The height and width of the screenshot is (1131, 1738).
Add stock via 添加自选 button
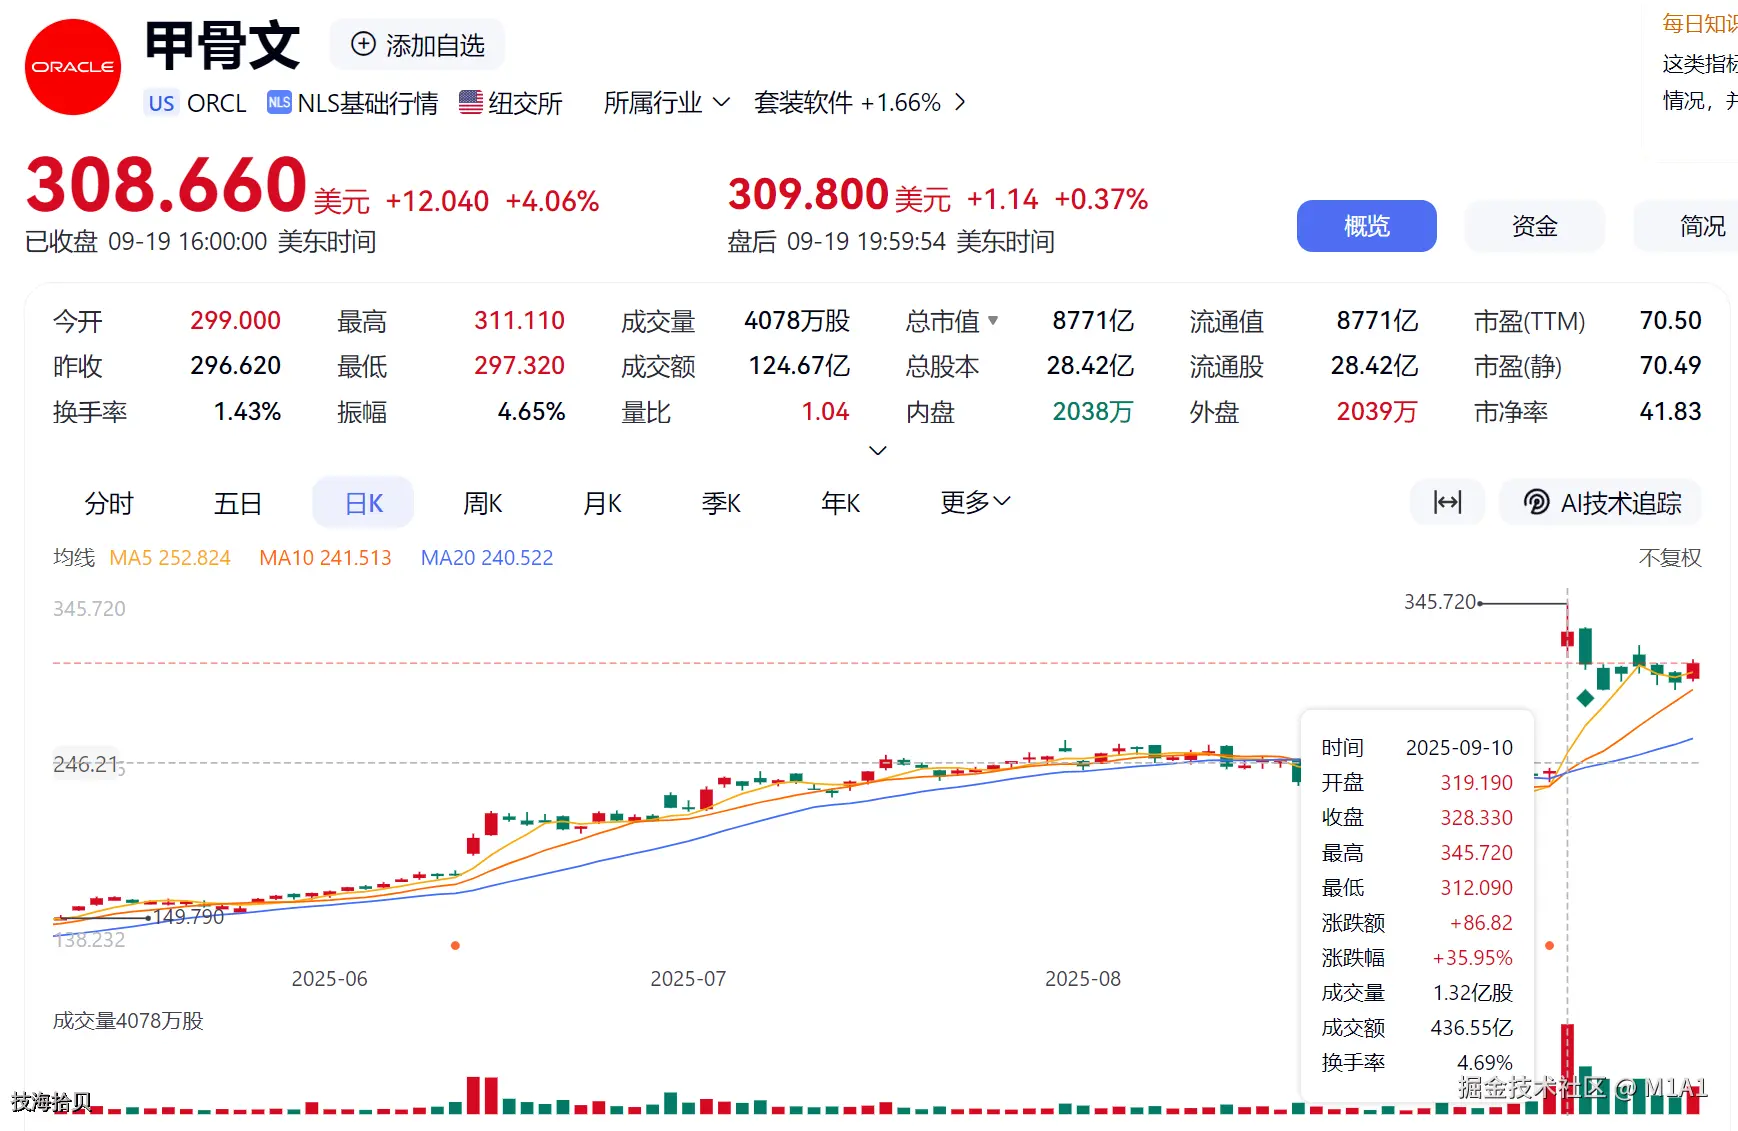417,45
